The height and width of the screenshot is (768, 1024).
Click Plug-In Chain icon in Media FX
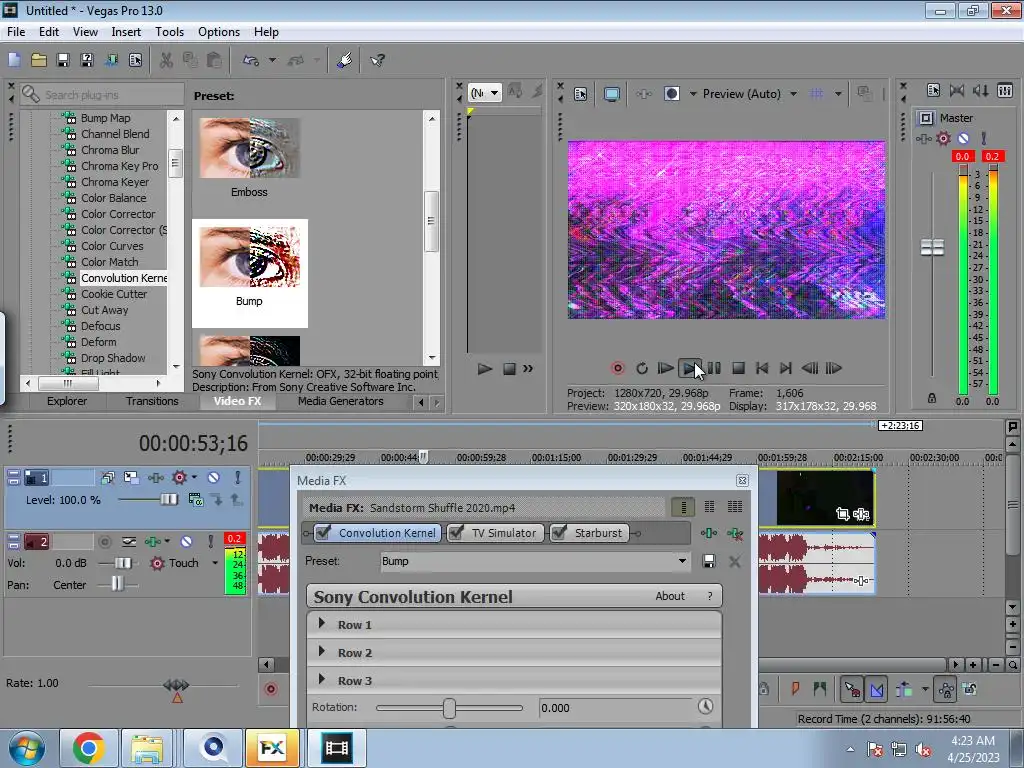(x=709, y=534)
